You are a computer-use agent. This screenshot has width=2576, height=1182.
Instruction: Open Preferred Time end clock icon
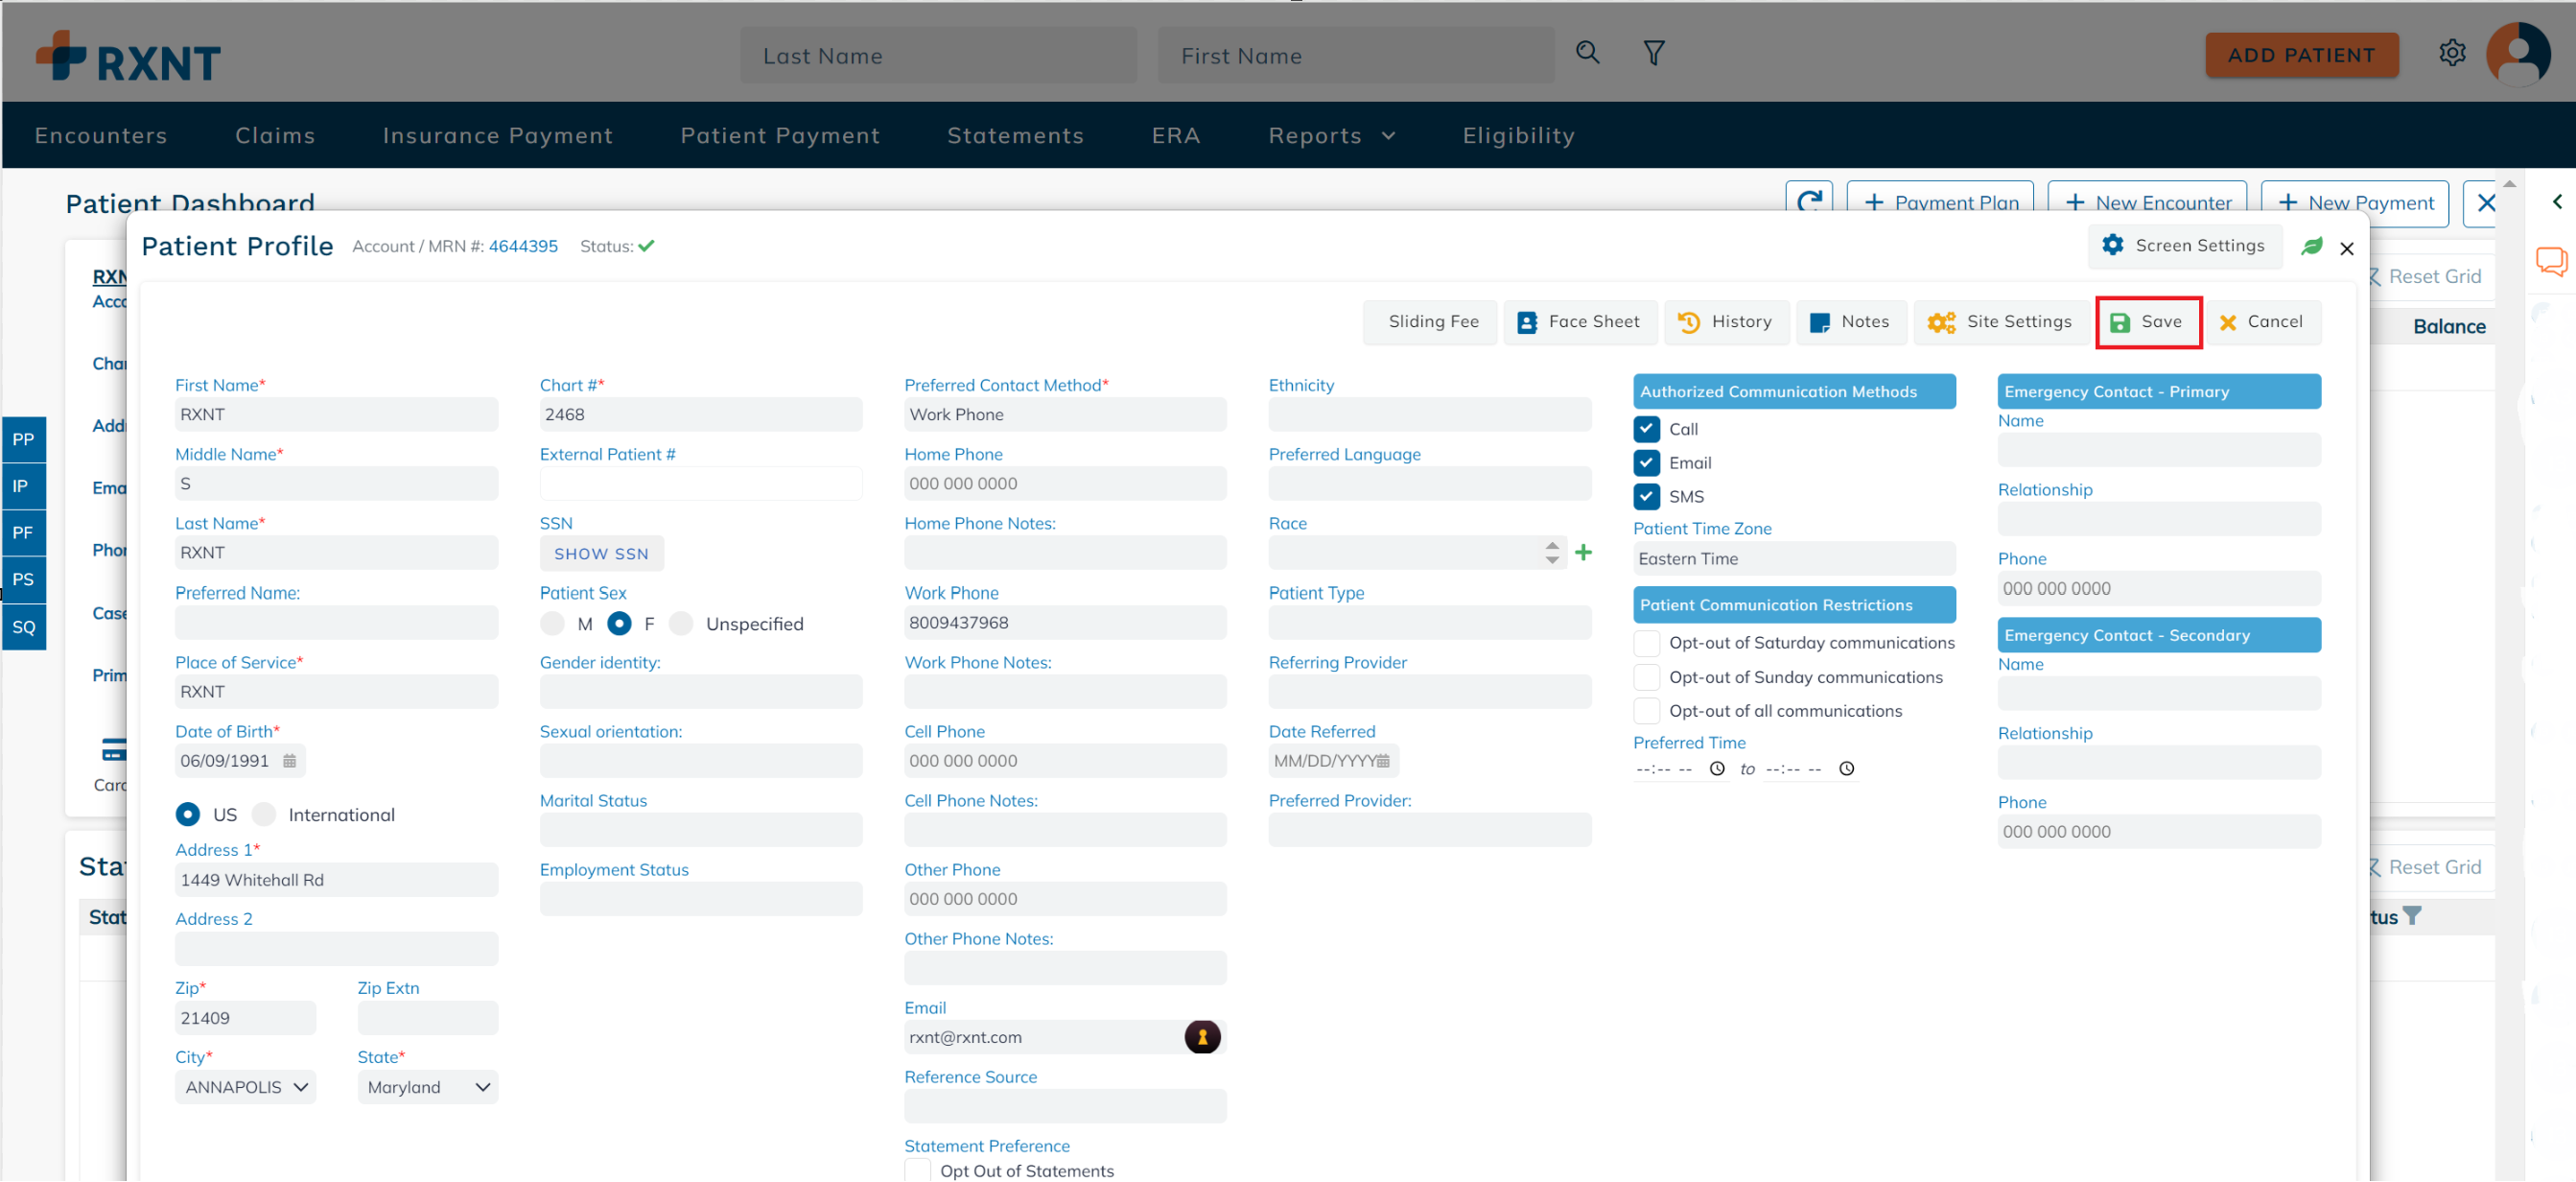pos(1846,769)
